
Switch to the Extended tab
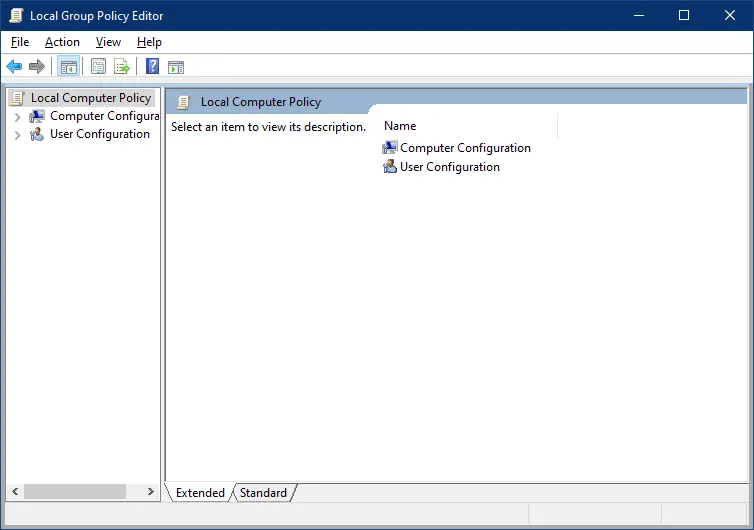click(200, 493)
